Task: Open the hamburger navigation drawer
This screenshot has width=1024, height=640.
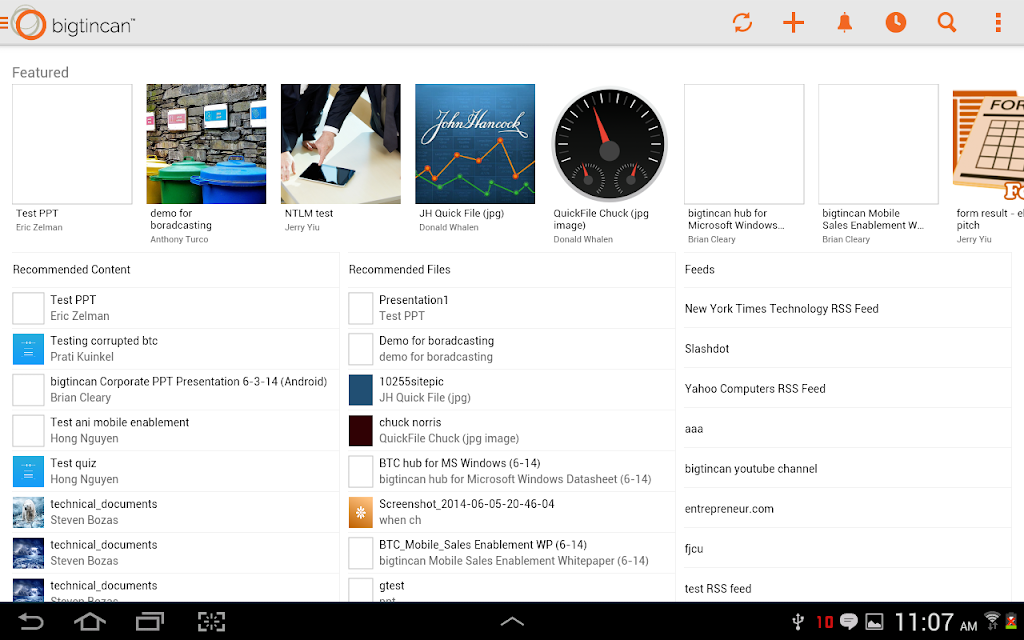Action: (4, 24)
